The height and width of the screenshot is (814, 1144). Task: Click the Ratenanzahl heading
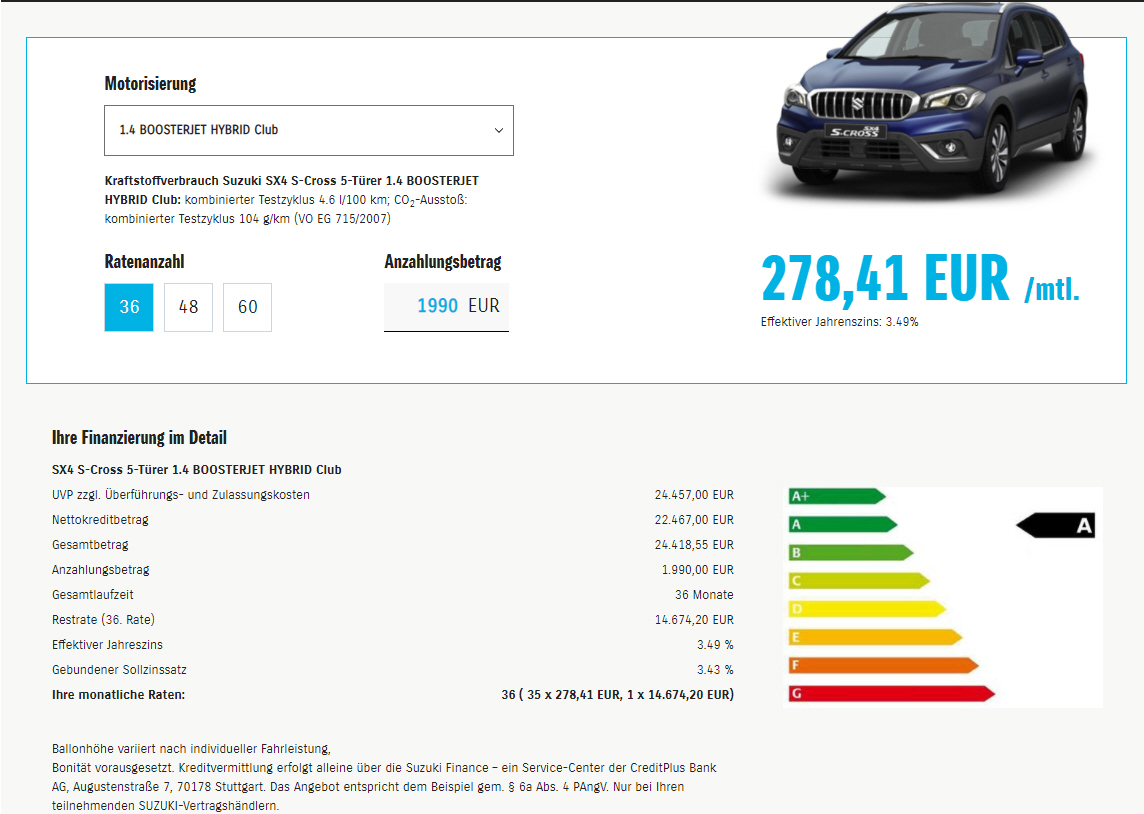[x=144, y=262]
